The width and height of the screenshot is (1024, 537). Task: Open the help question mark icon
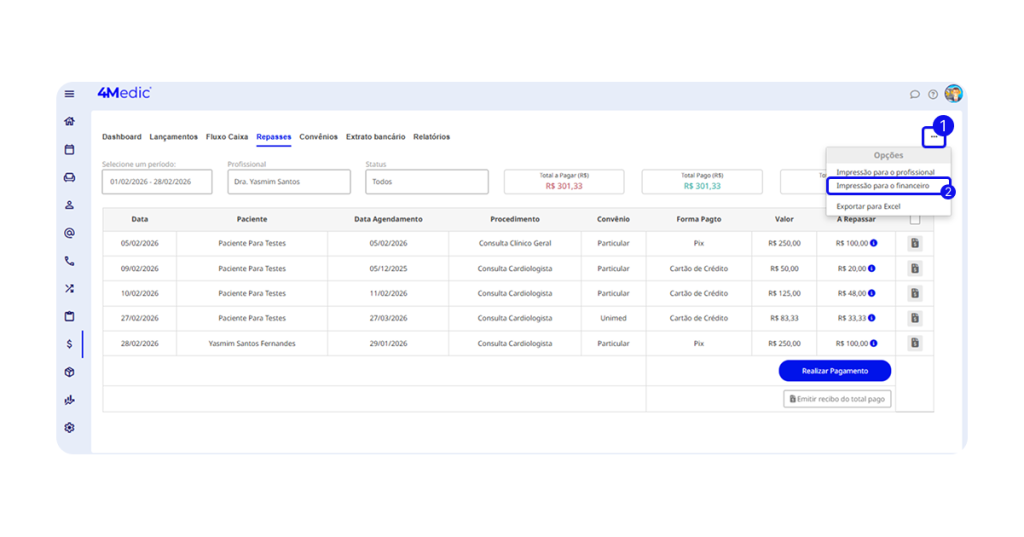click(x=933, y=94)
